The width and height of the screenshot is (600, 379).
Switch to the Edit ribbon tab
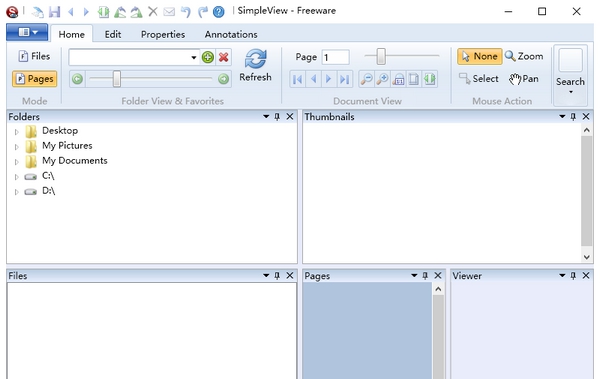tap(113, 34)
